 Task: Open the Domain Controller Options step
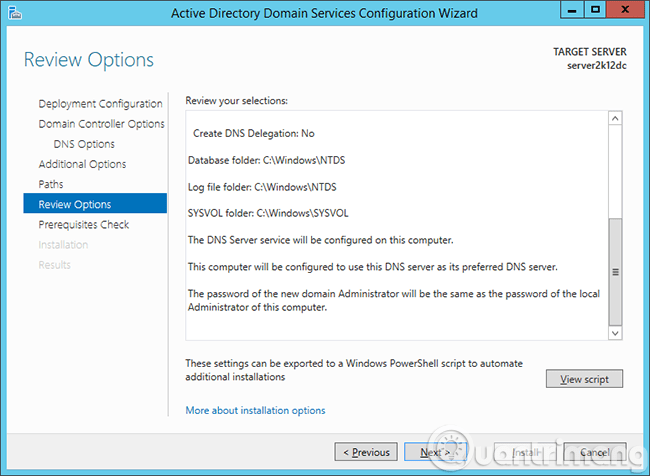click(101, 124)
